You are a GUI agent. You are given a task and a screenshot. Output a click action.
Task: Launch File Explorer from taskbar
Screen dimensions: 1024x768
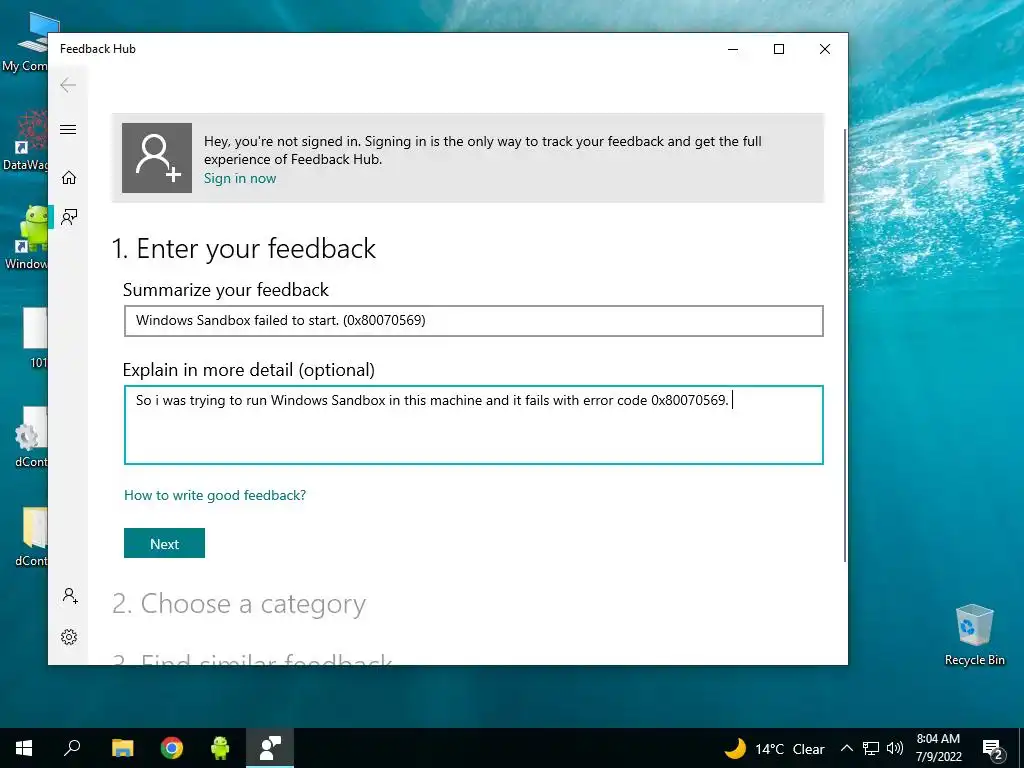pyautogui.click(x=122, y=748)
